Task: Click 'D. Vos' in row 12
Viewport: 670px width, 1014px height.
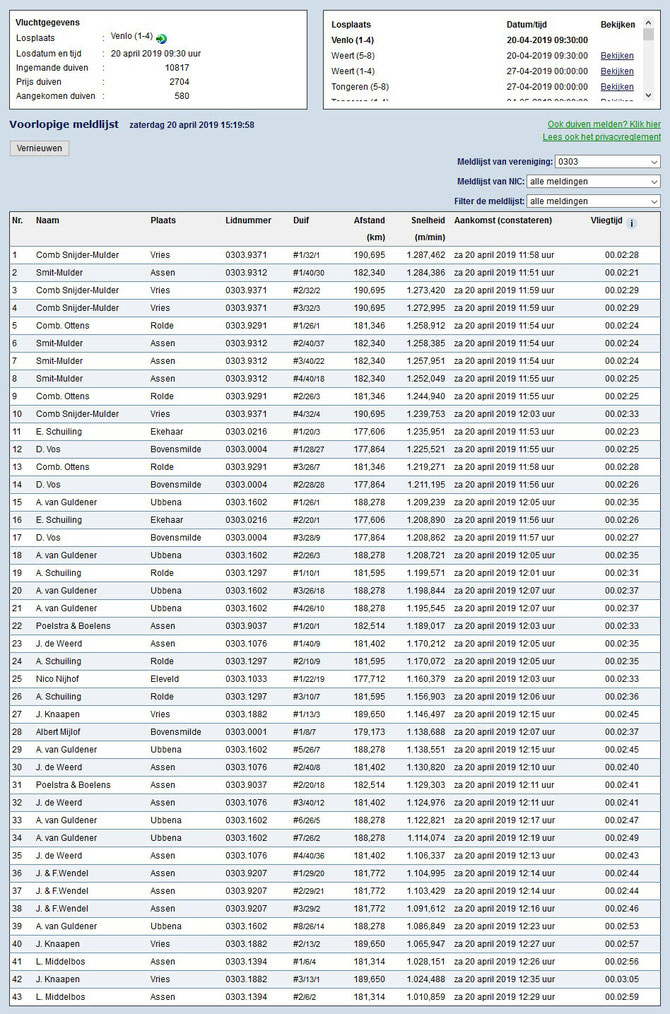Action: (x=48, y=449)
